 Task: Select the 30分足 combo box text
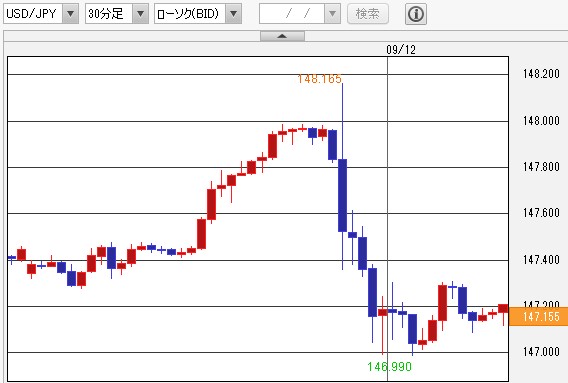click(x=106, y=14)
